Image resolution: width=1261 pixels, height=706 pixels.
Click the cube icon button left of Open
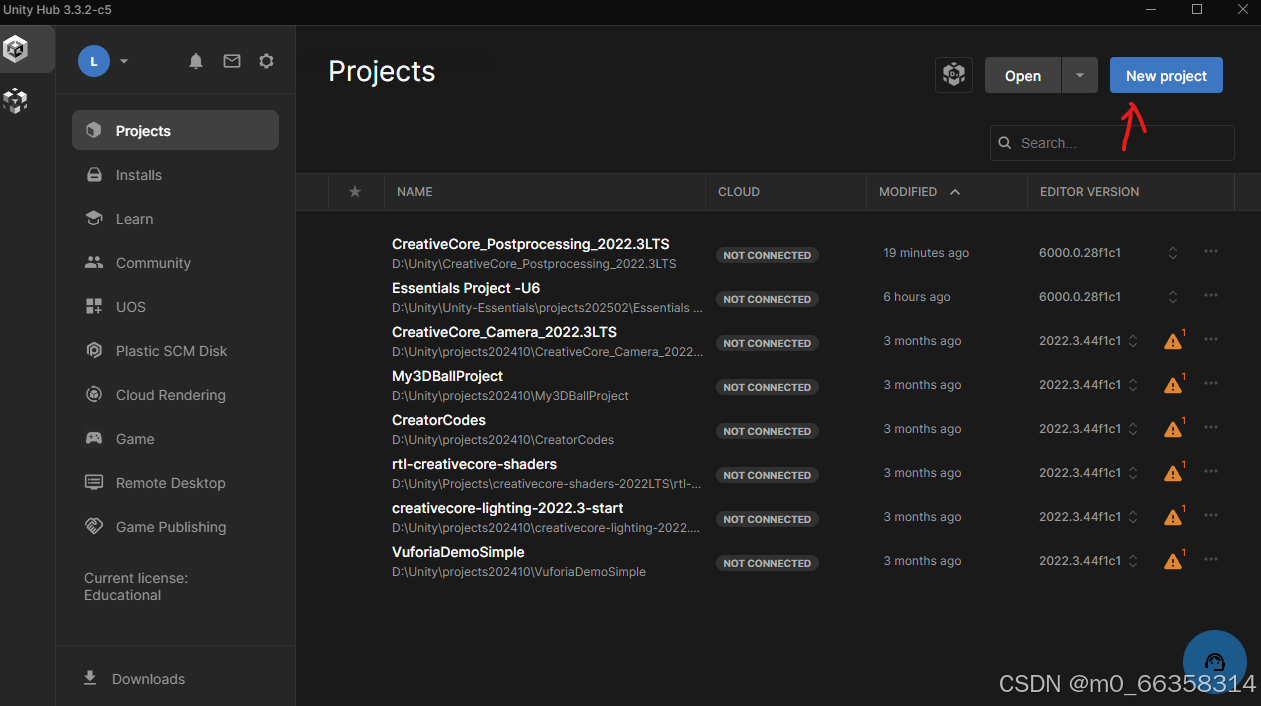pos(954,75)
